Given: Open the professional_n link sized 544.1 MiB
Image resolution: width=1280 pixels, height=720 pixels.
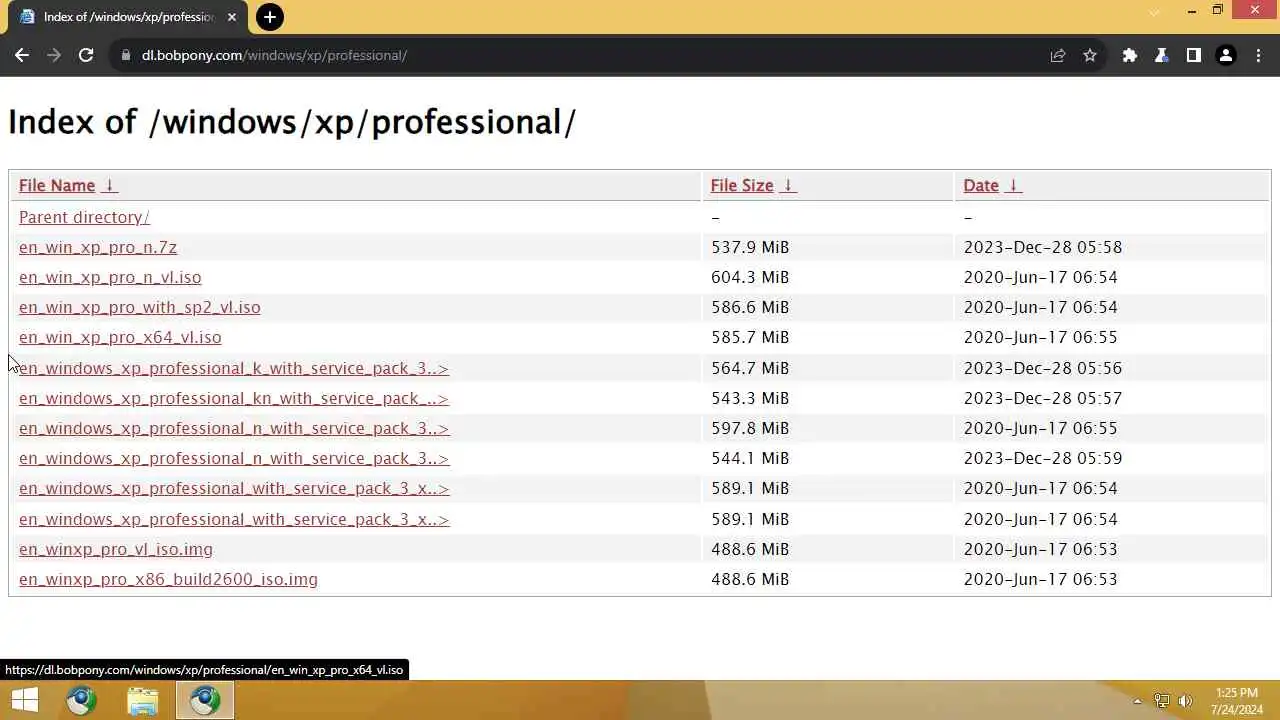Looking at the screenshot, I should tap(234, 458).
